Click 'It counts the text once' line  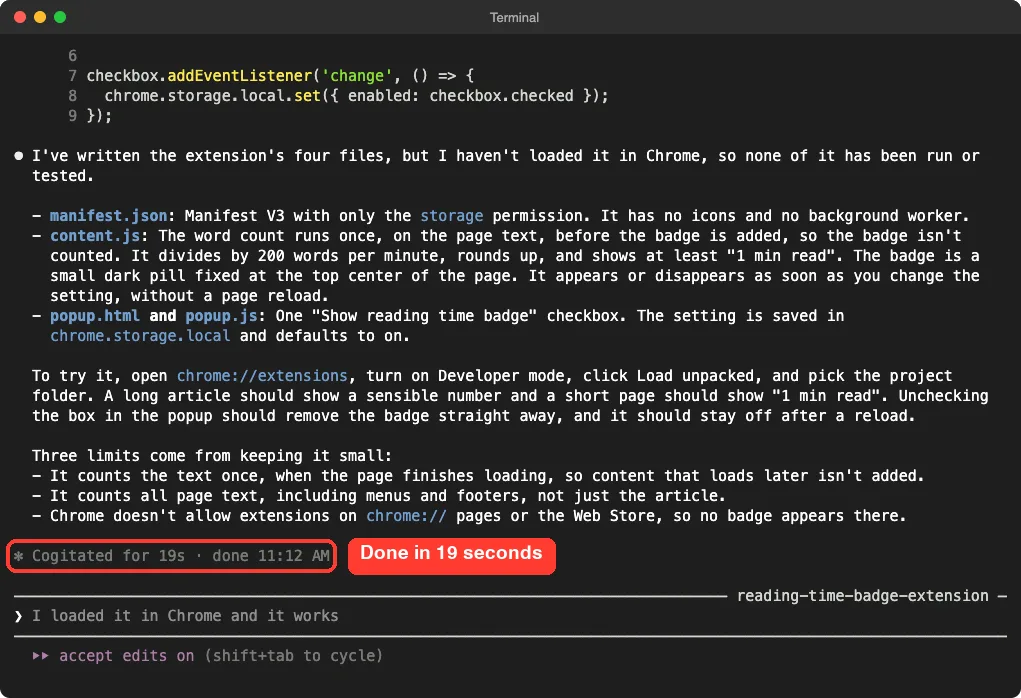[x=478, y=476]
